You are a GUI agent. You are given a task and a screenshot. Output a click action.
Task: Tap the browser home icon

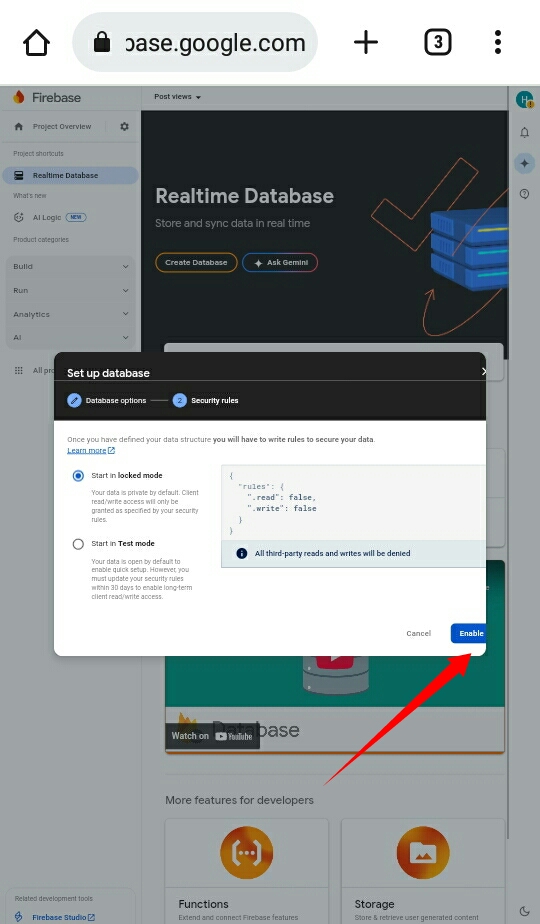tap(37, 42)
